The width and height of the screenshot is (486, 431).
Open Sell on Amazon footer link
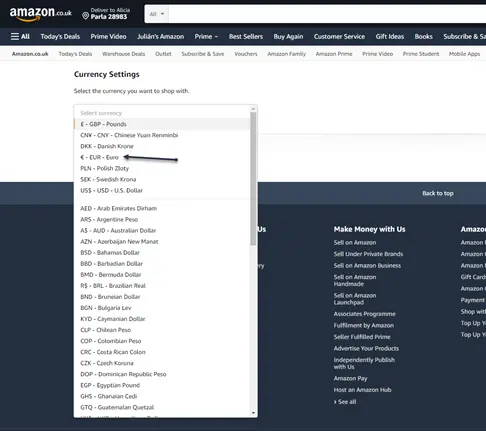coord(355,242)
